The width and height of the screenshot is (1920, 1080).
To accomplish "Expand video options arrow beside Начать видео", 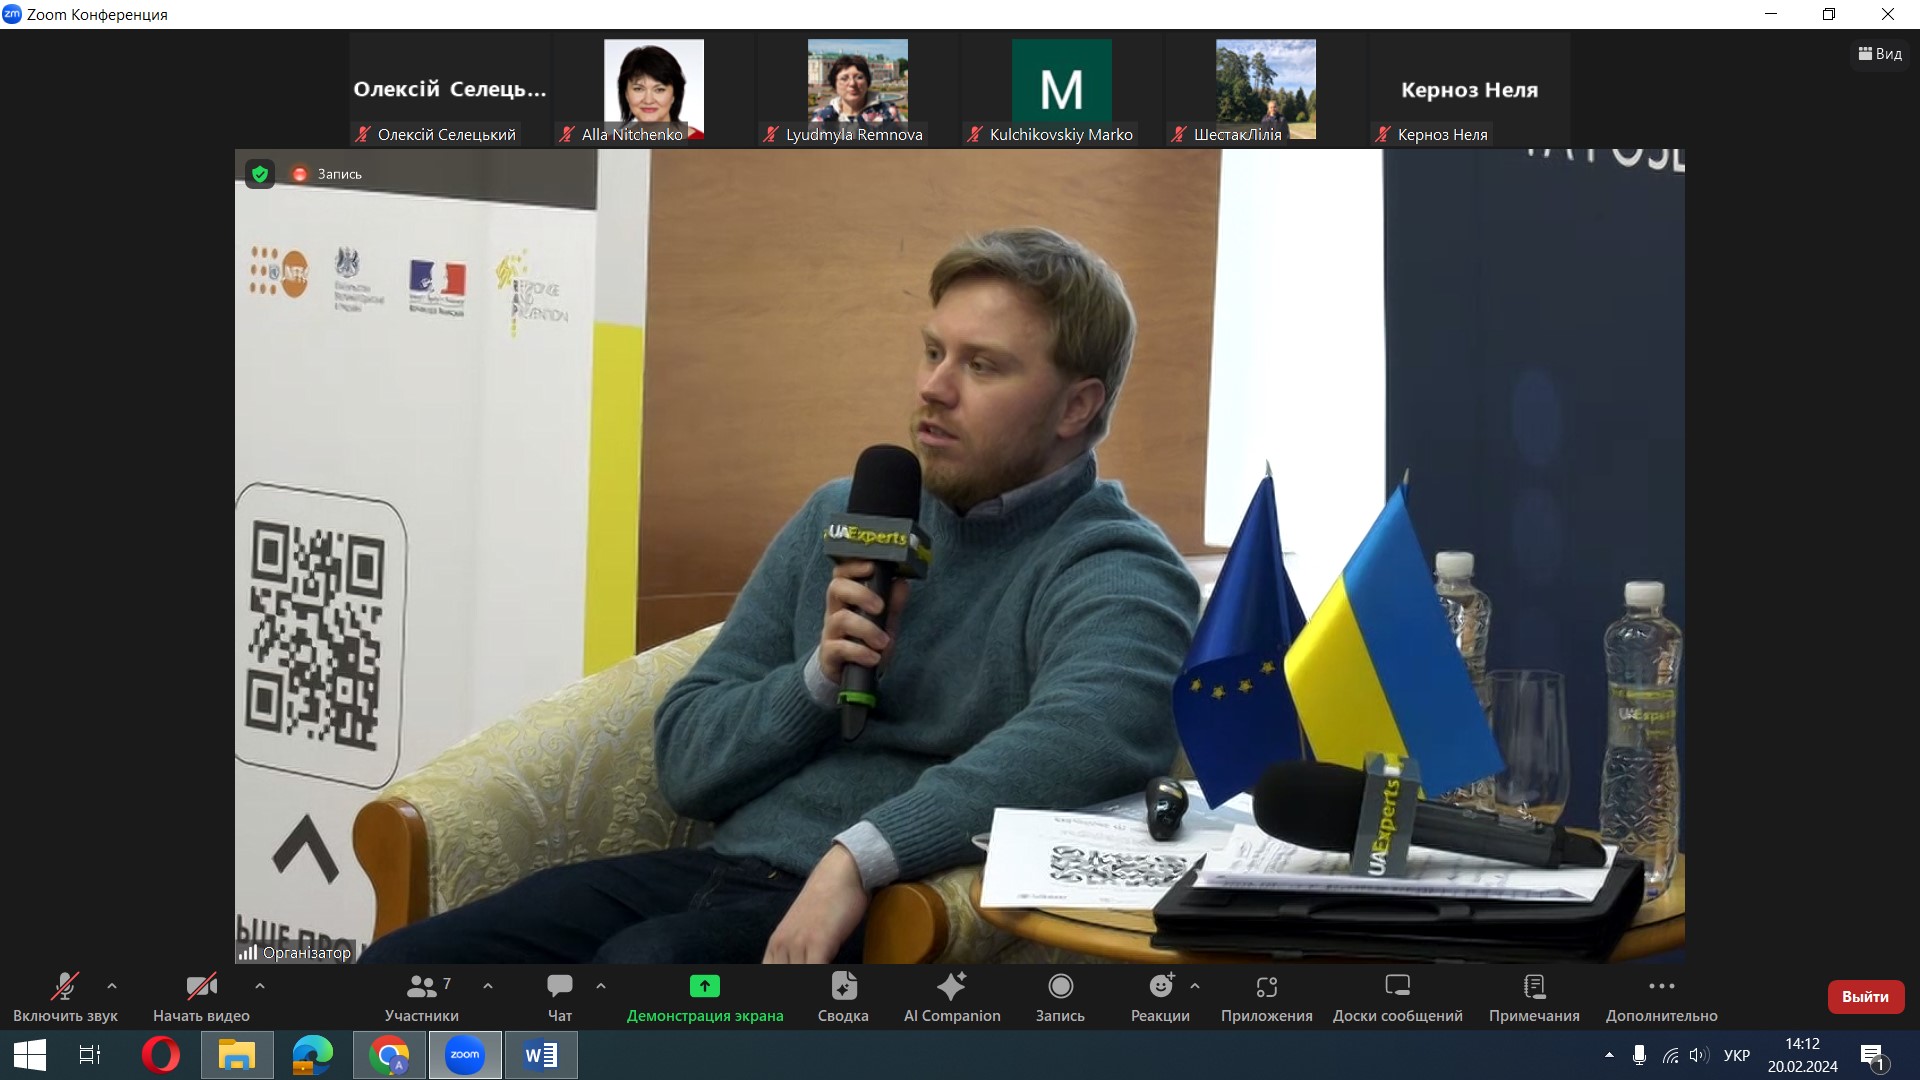I will pyautogui.click(x=260, y=986).
